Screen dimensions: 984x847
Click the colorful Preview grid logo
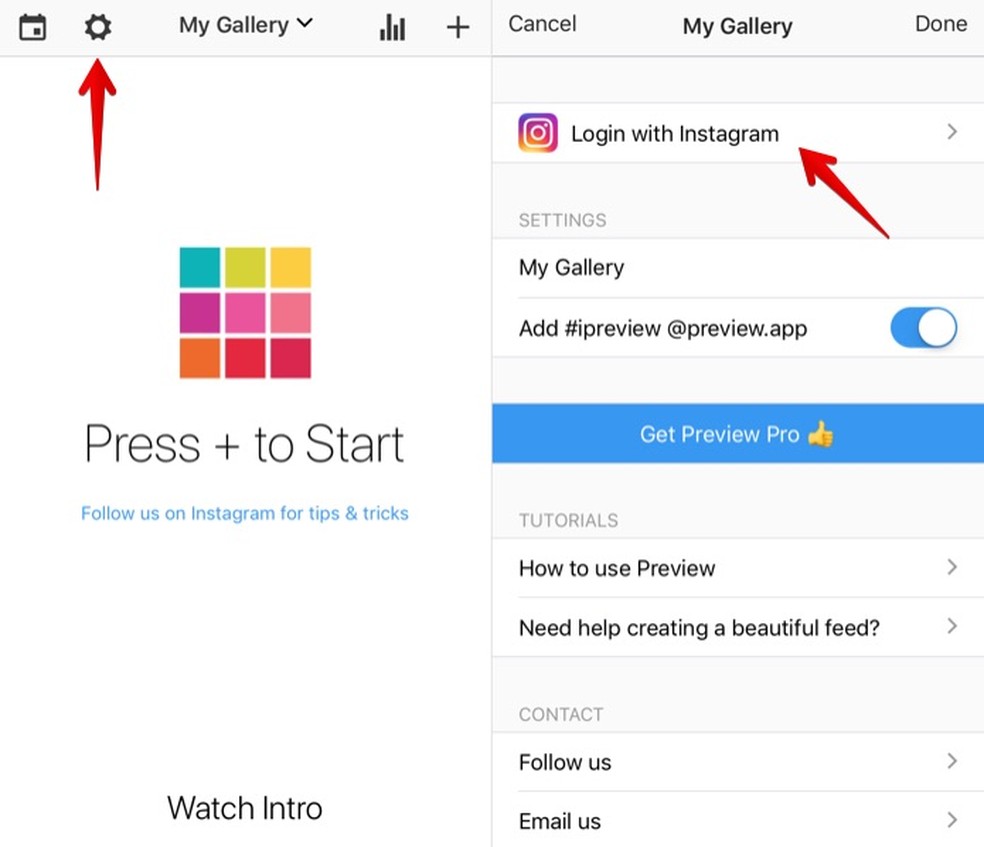point(245,312)
